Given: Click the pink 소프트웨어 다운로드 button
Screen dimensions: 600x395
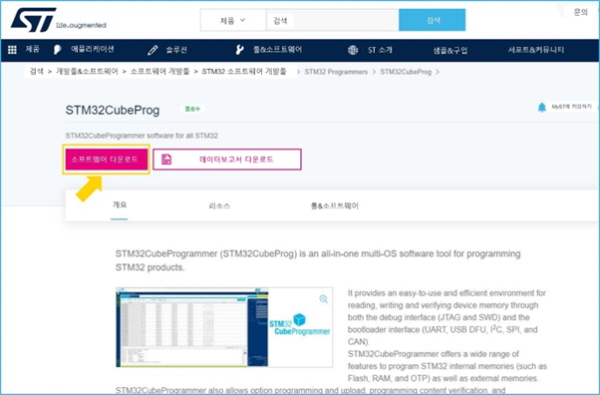Looking at the screenshot, I should click(106, 159).
